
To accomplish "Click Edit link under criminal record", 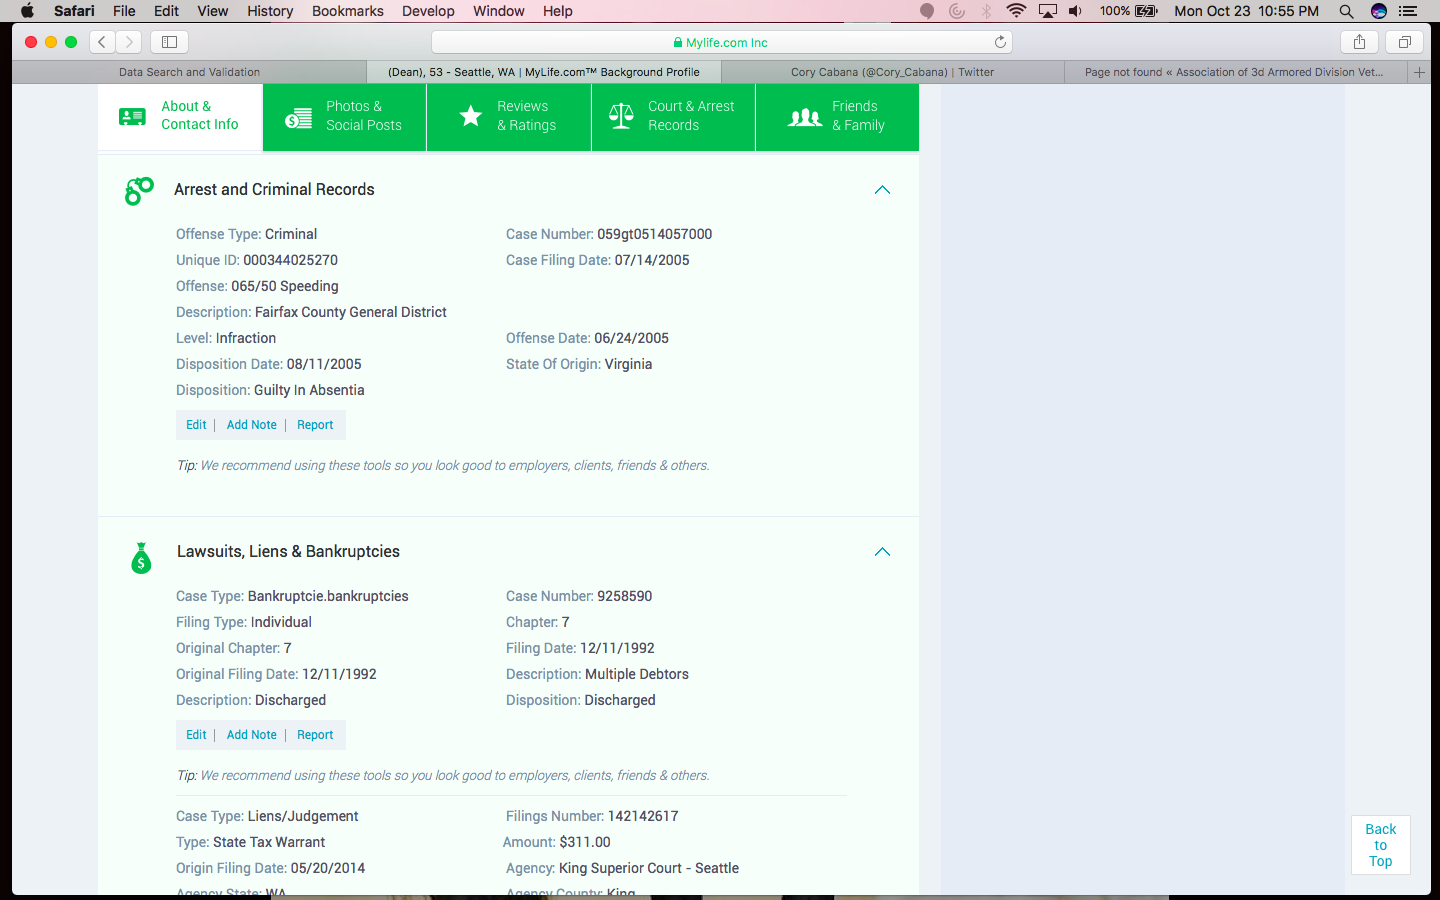I will (196, 425).
